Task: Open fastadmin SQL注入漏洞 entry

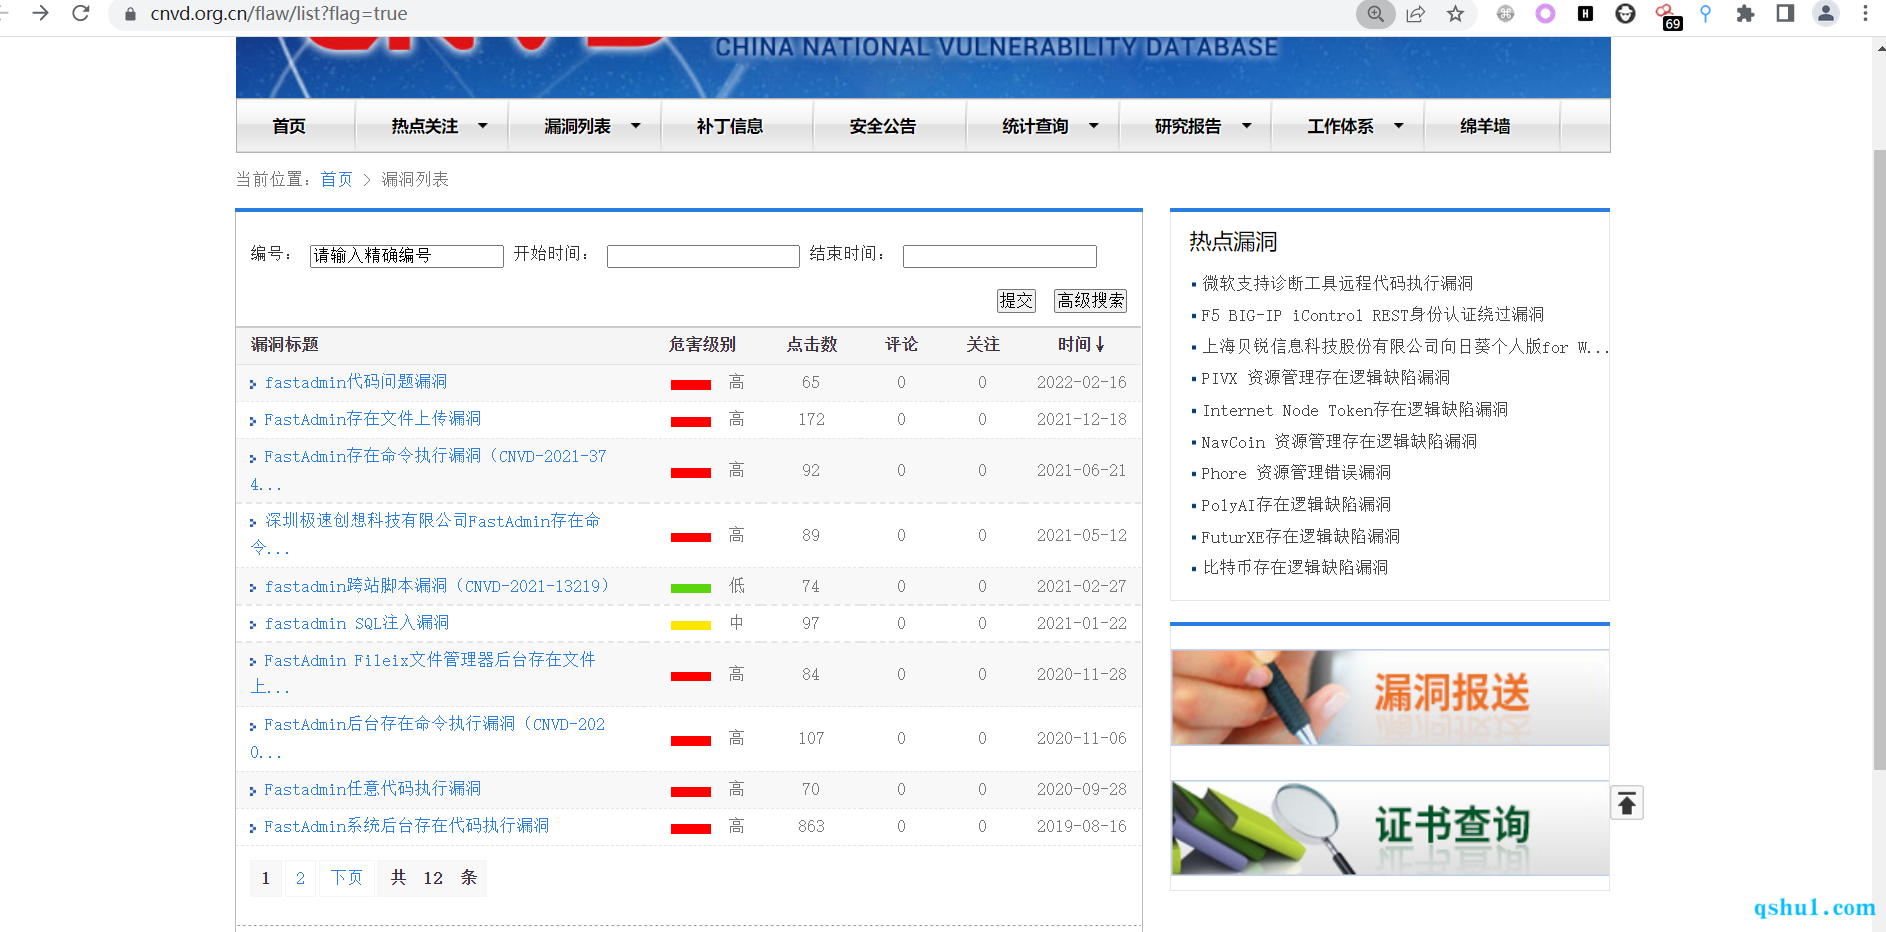Action: pos(357,623)
